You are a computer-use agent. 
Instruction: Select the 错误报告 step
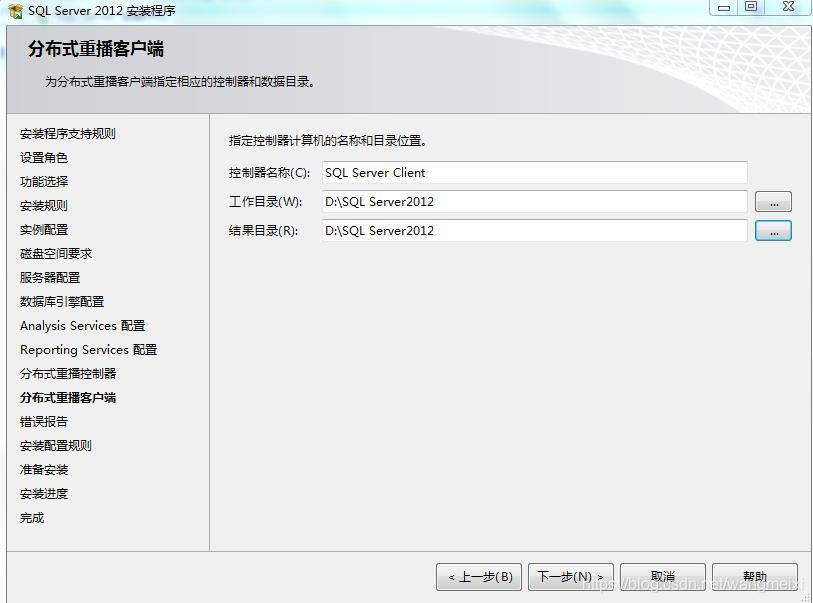(44, 422)
